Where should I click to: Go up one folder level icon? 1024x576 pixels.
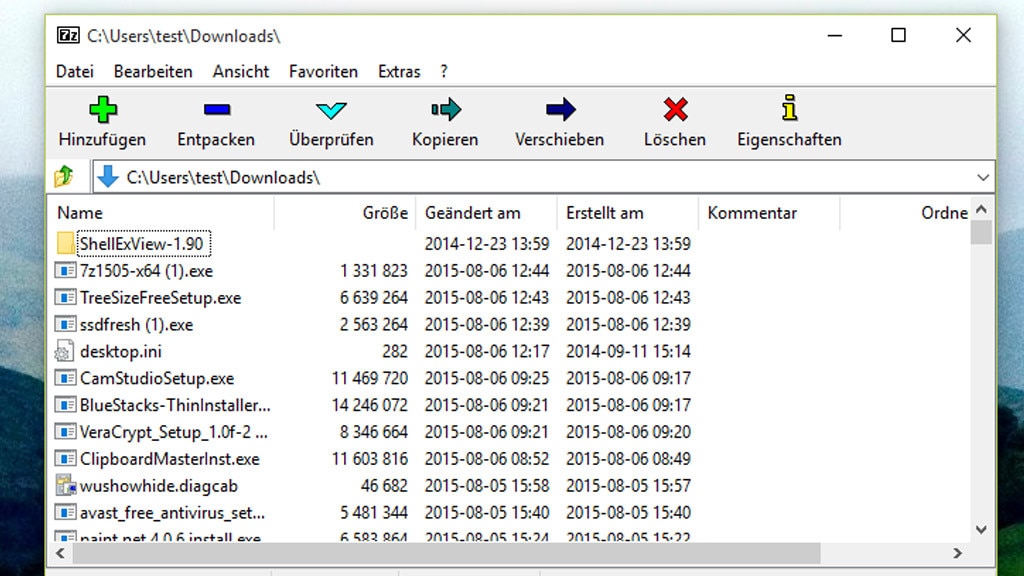coord(64,176)
